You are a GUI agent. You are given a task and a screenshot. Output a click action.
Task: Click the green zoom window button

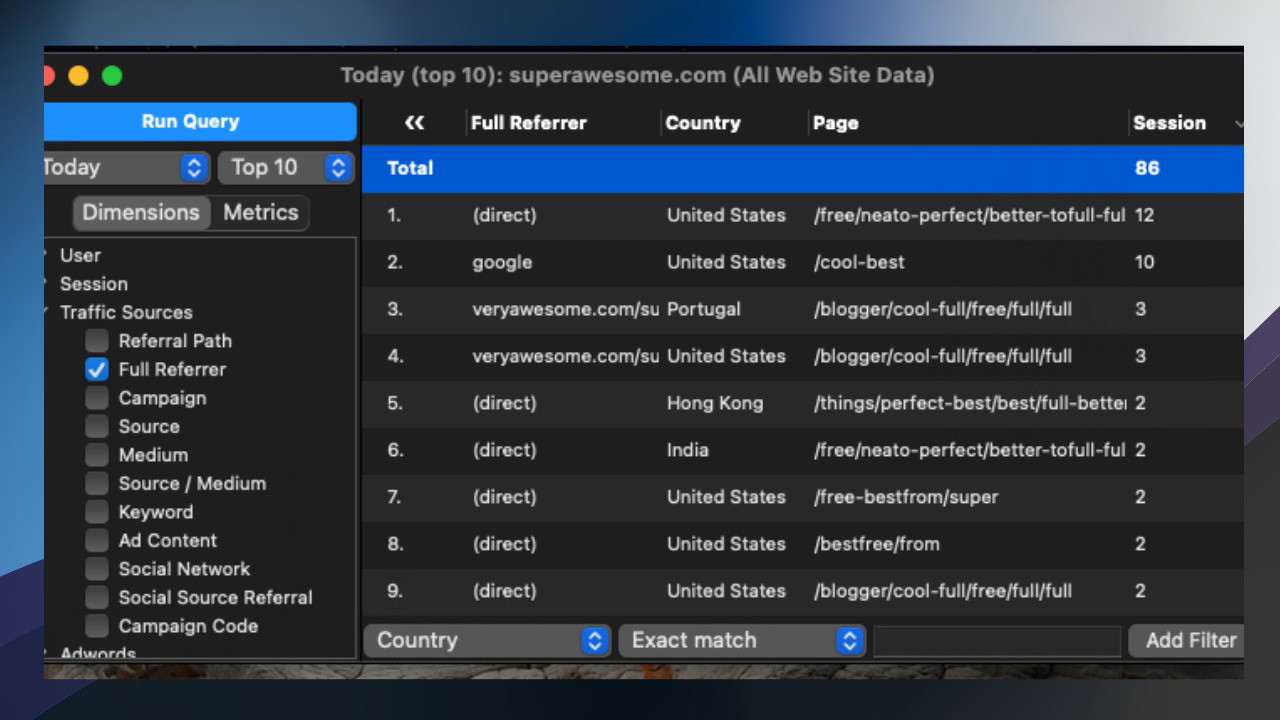112,76
